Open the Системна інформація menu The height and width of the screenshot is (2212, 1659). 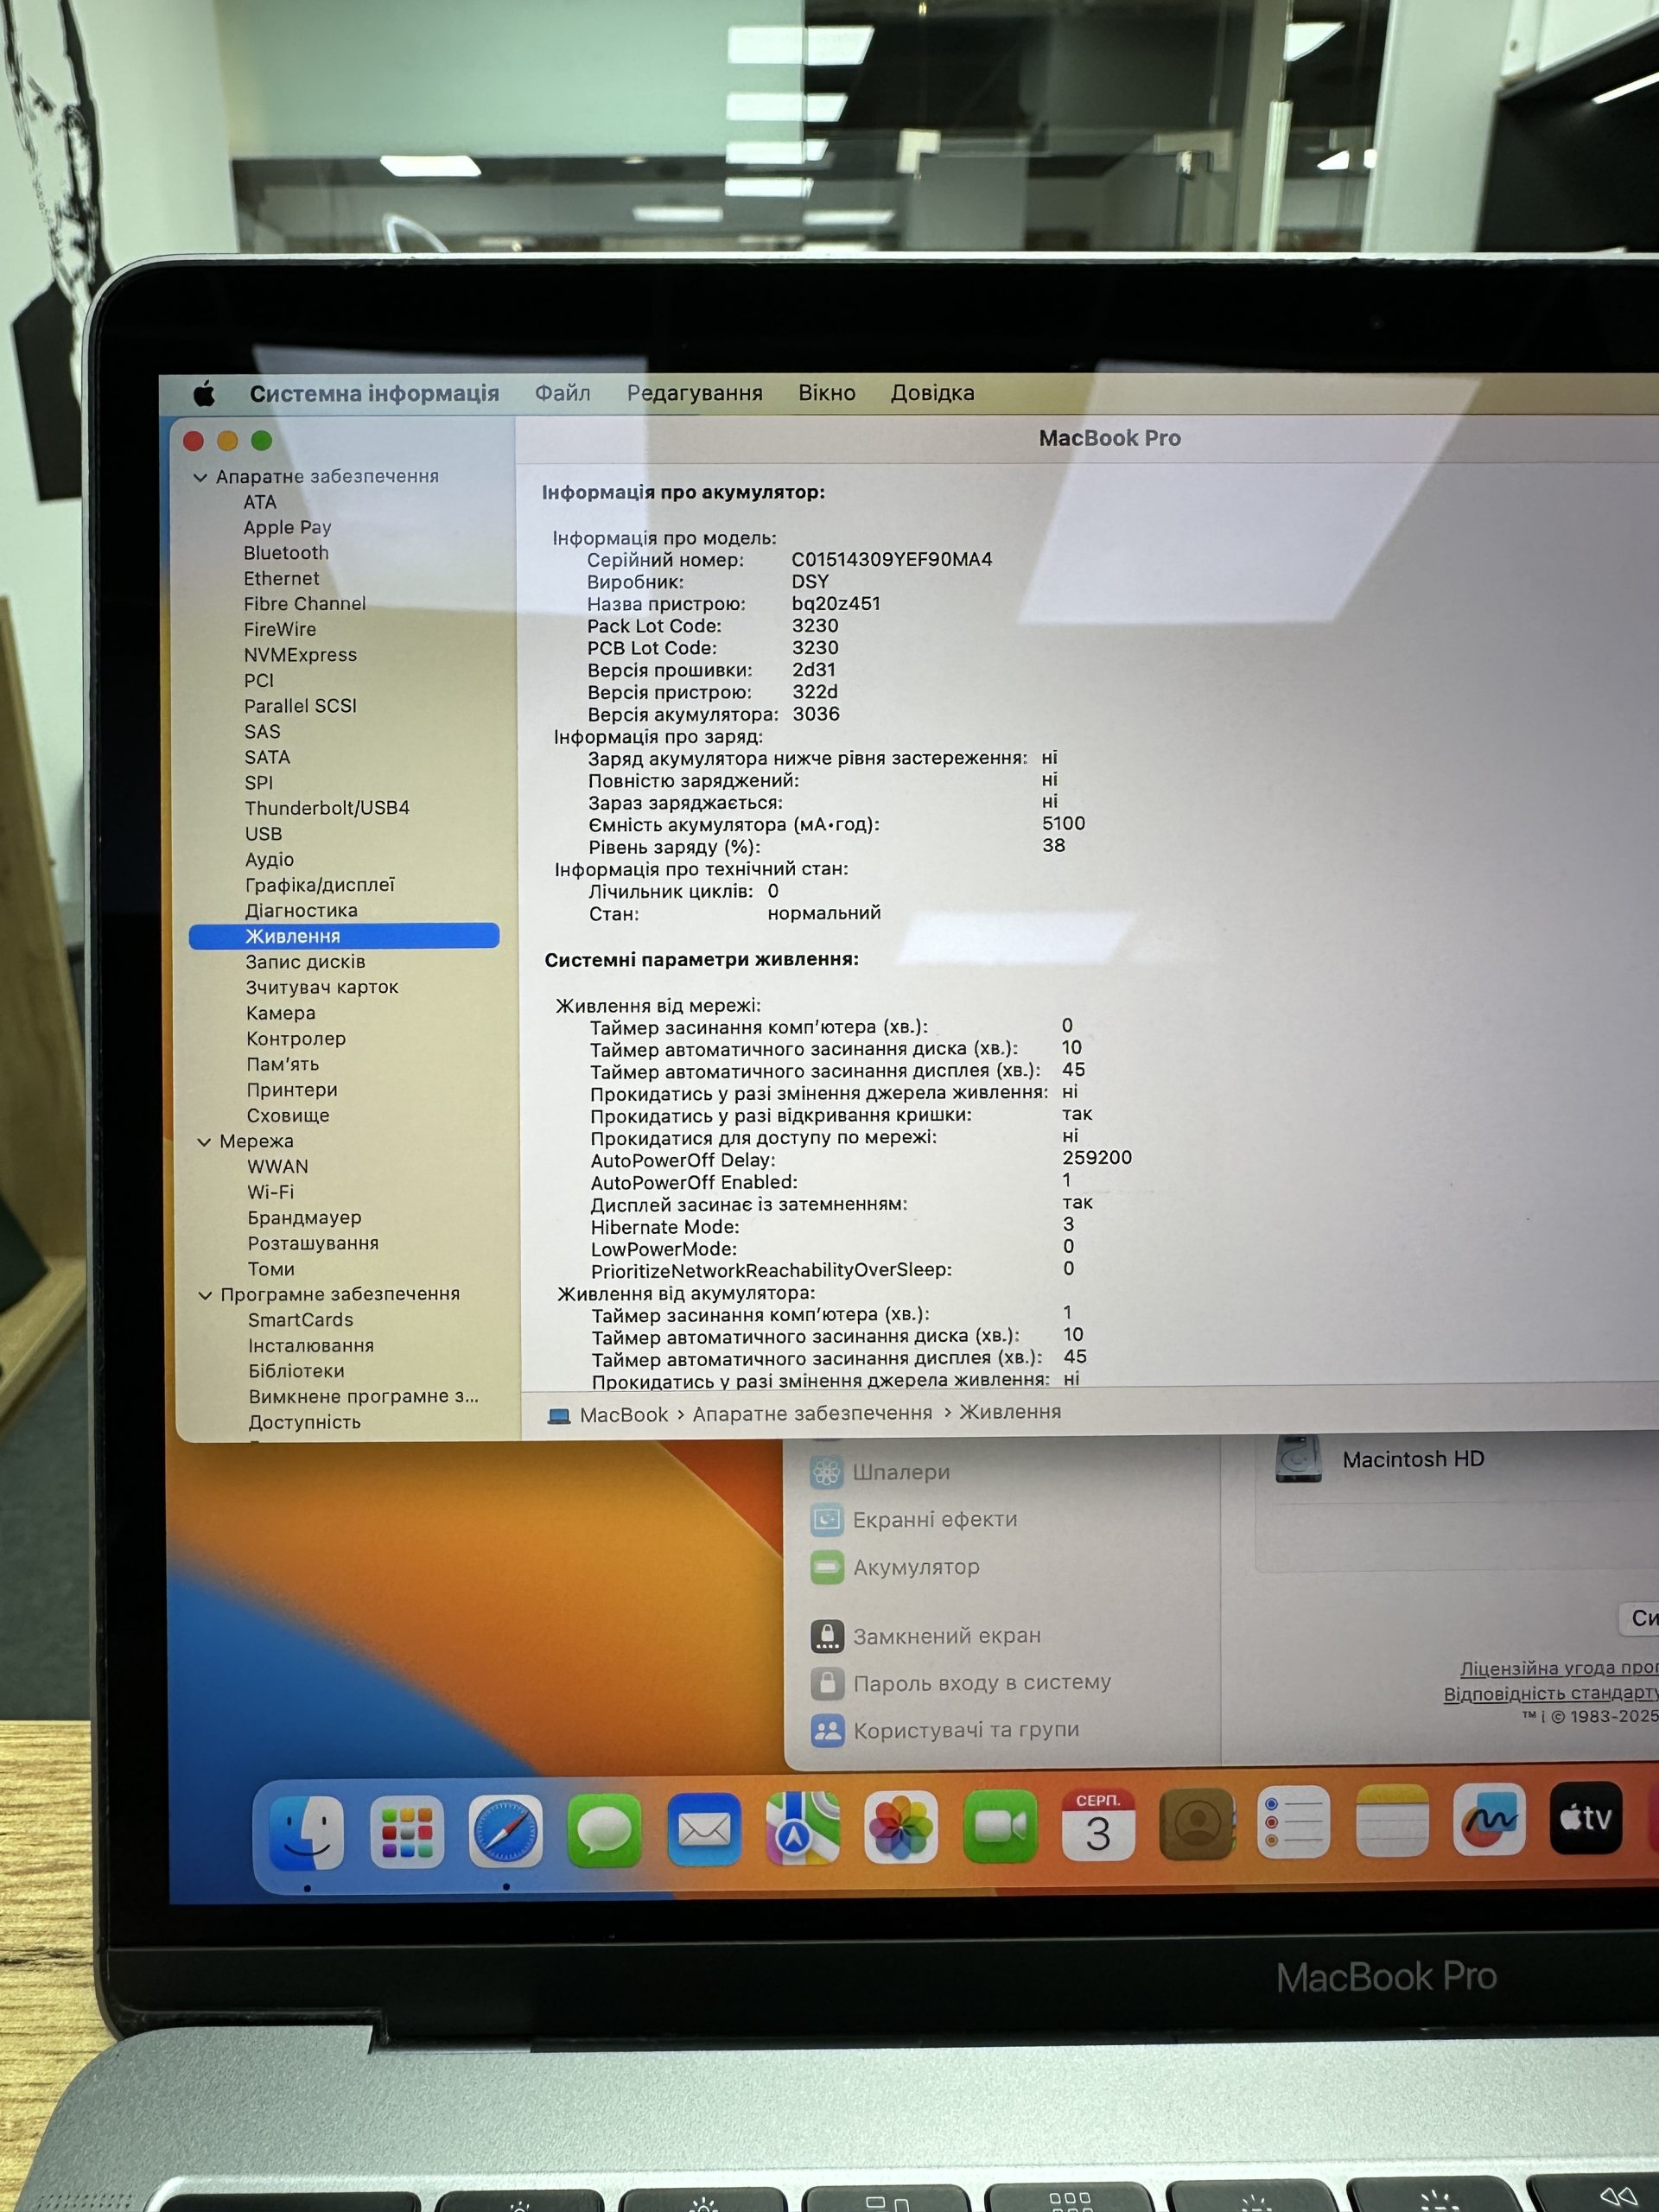(374, 393)
